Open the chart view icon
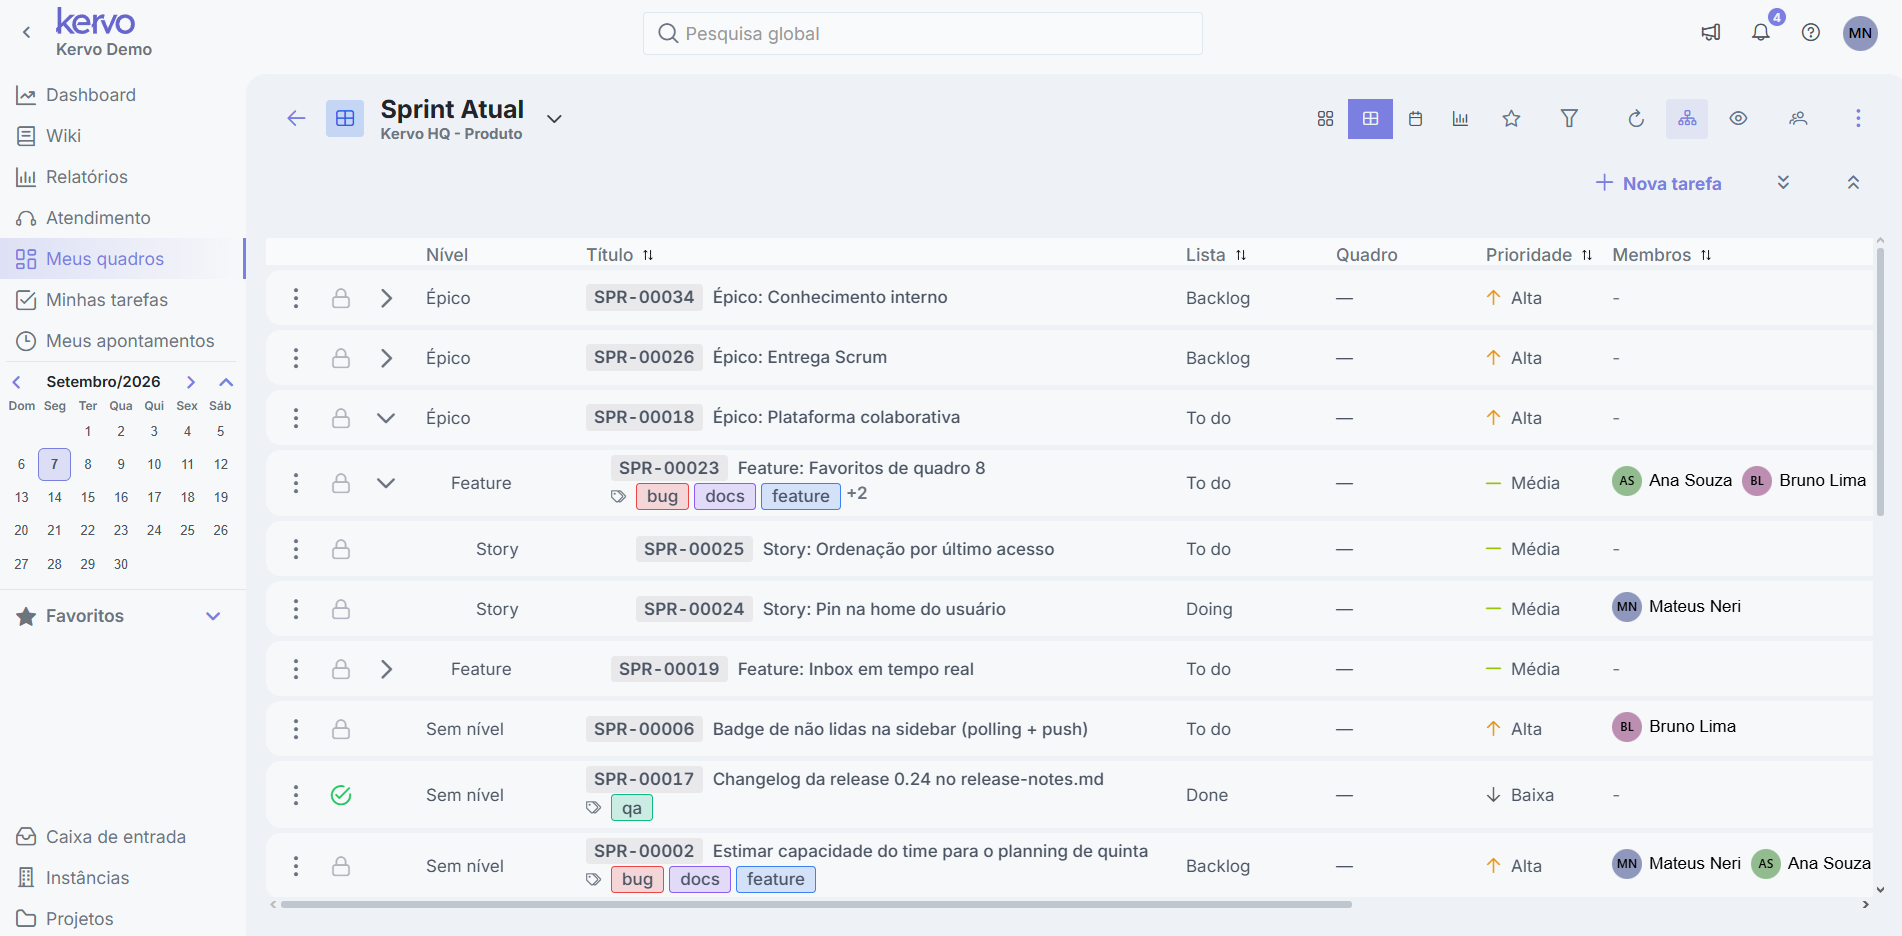The height and width of the screenshot is (936, 1902). click(x=1460, y=119)
